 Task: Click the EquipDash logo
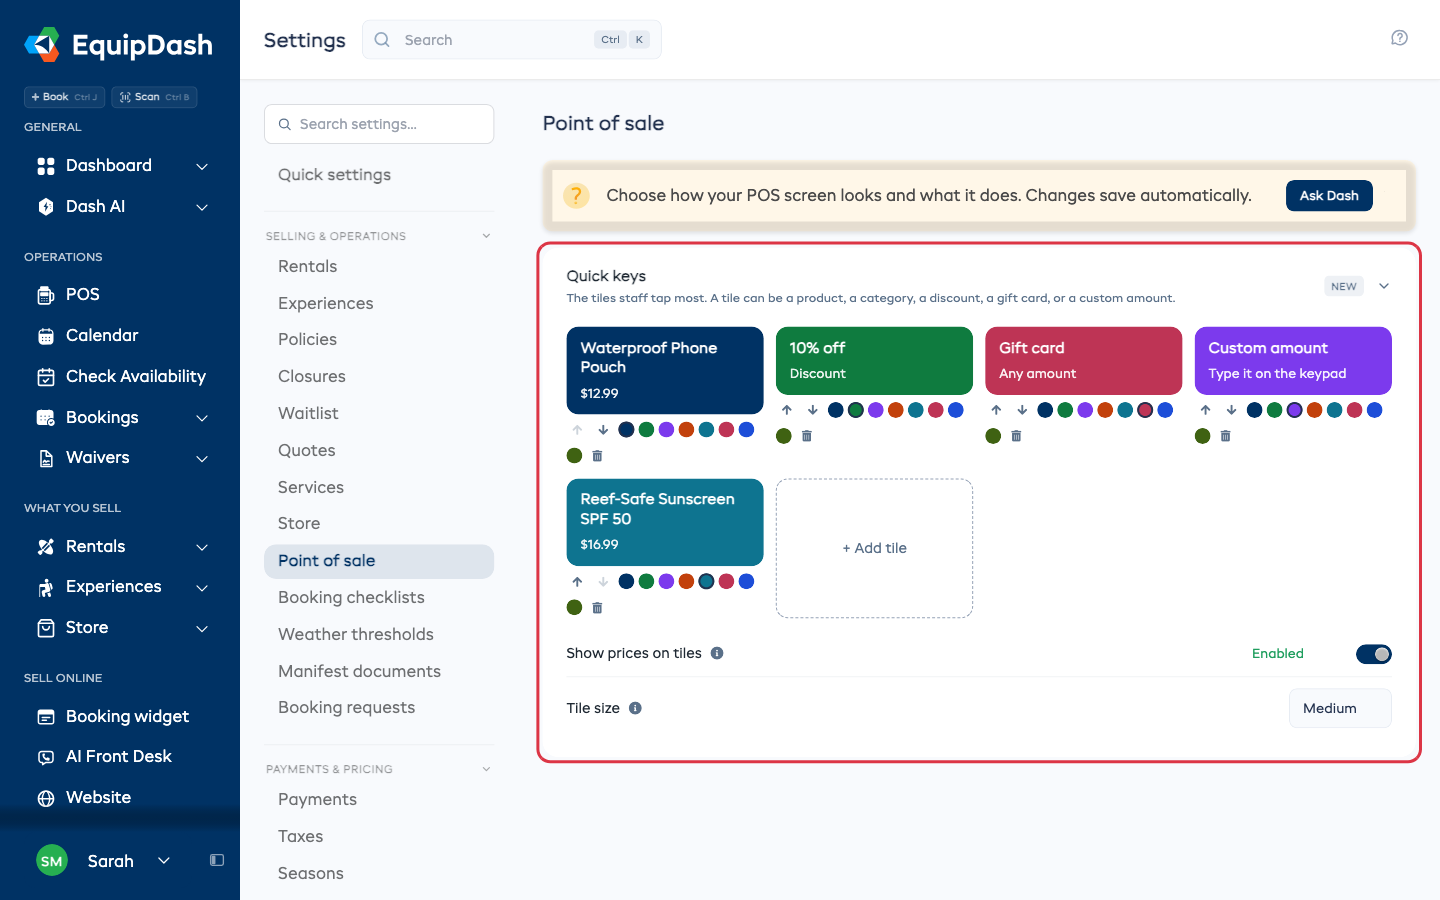point(119,44)
